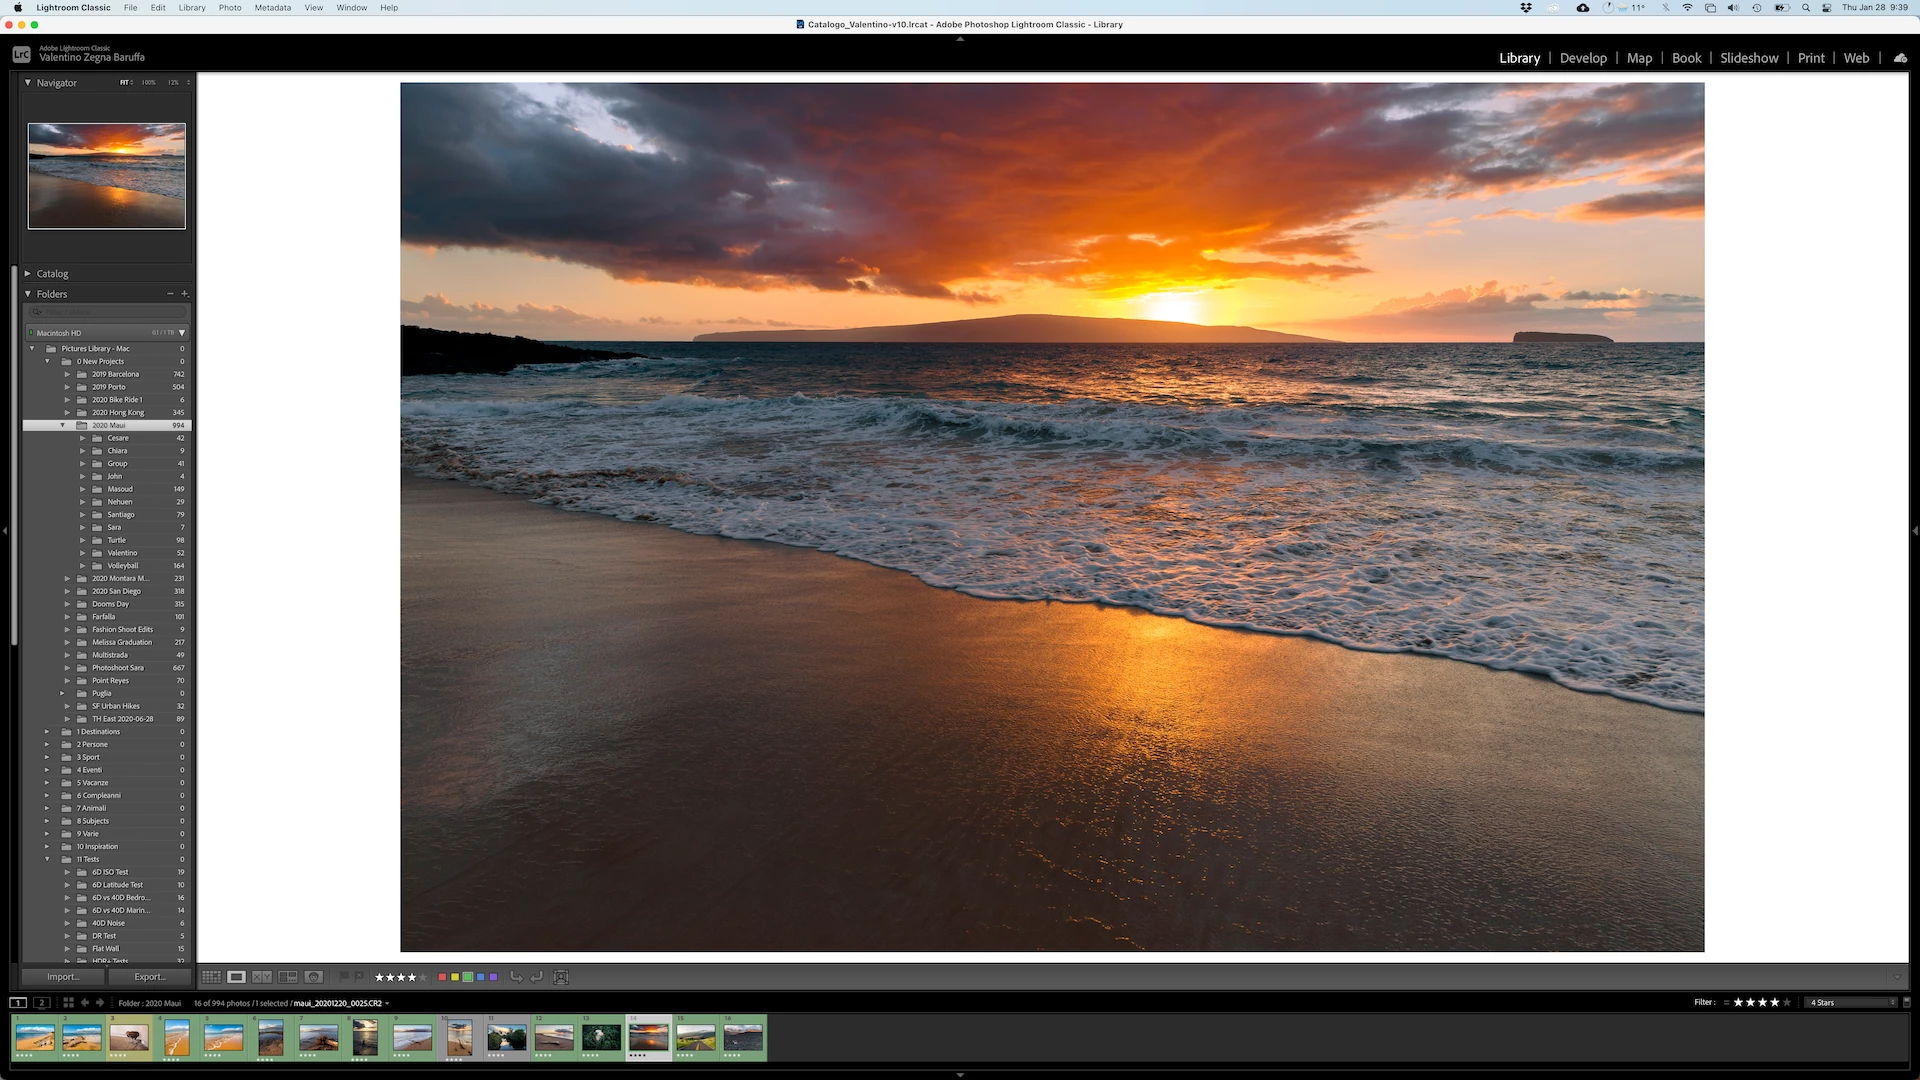Click the Import button

click(62, 977)
